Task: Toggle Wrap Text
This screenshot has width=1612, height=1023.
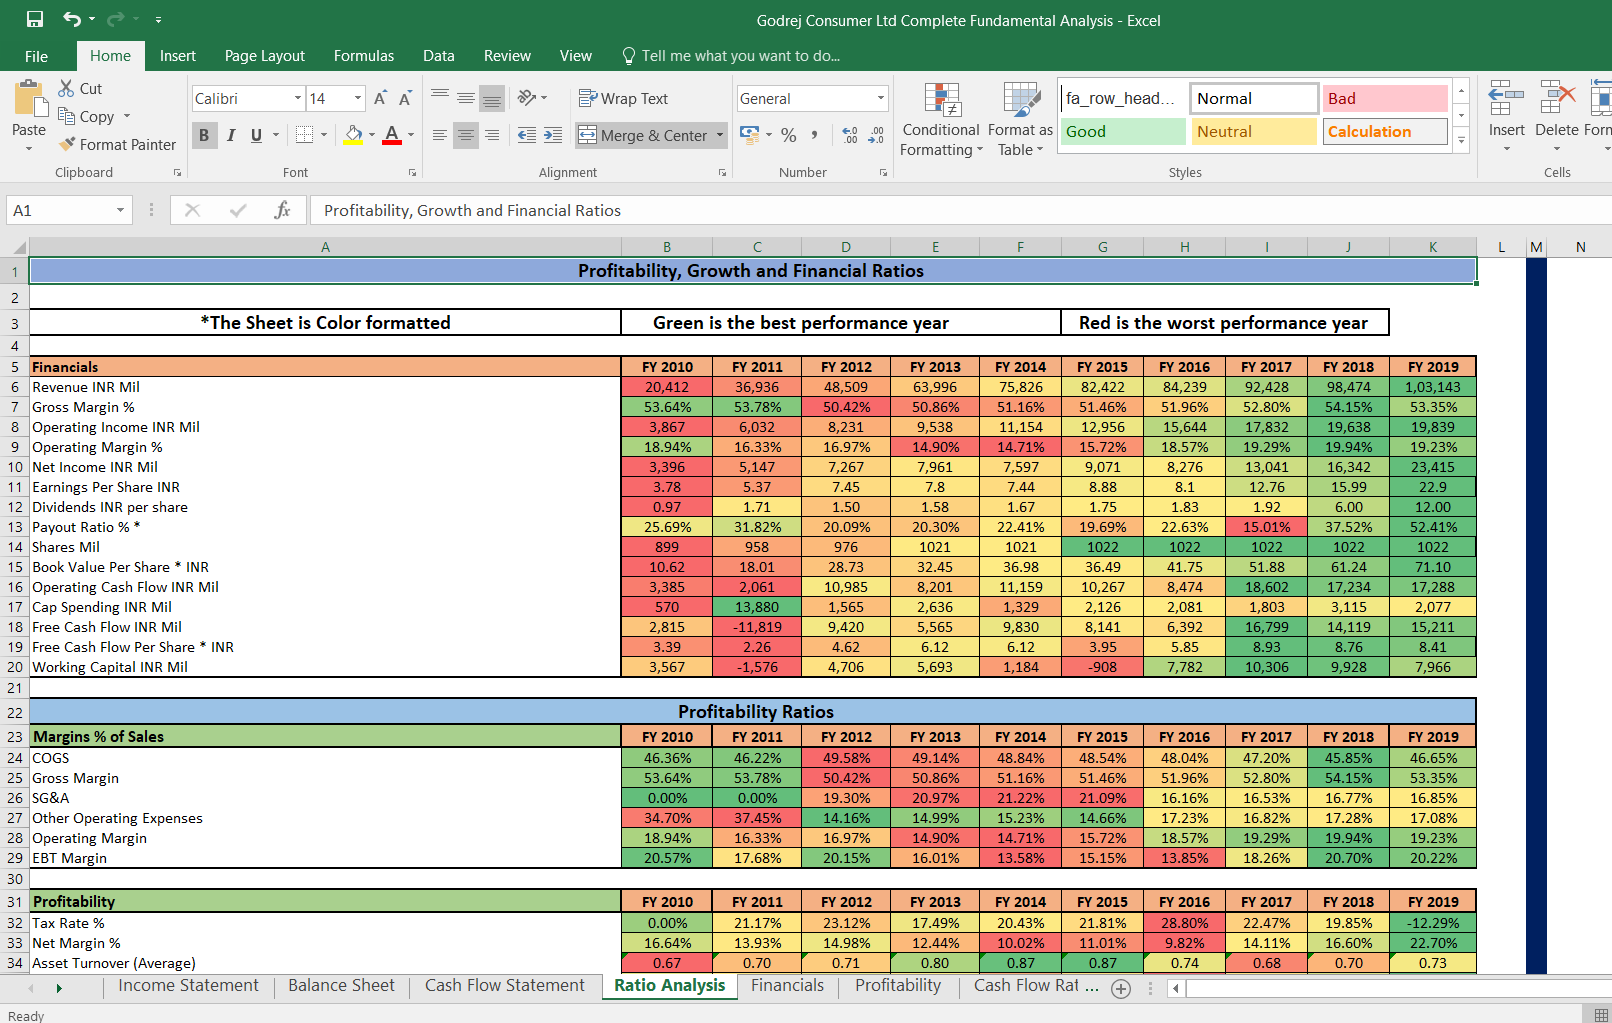Action: click(623, 98)
